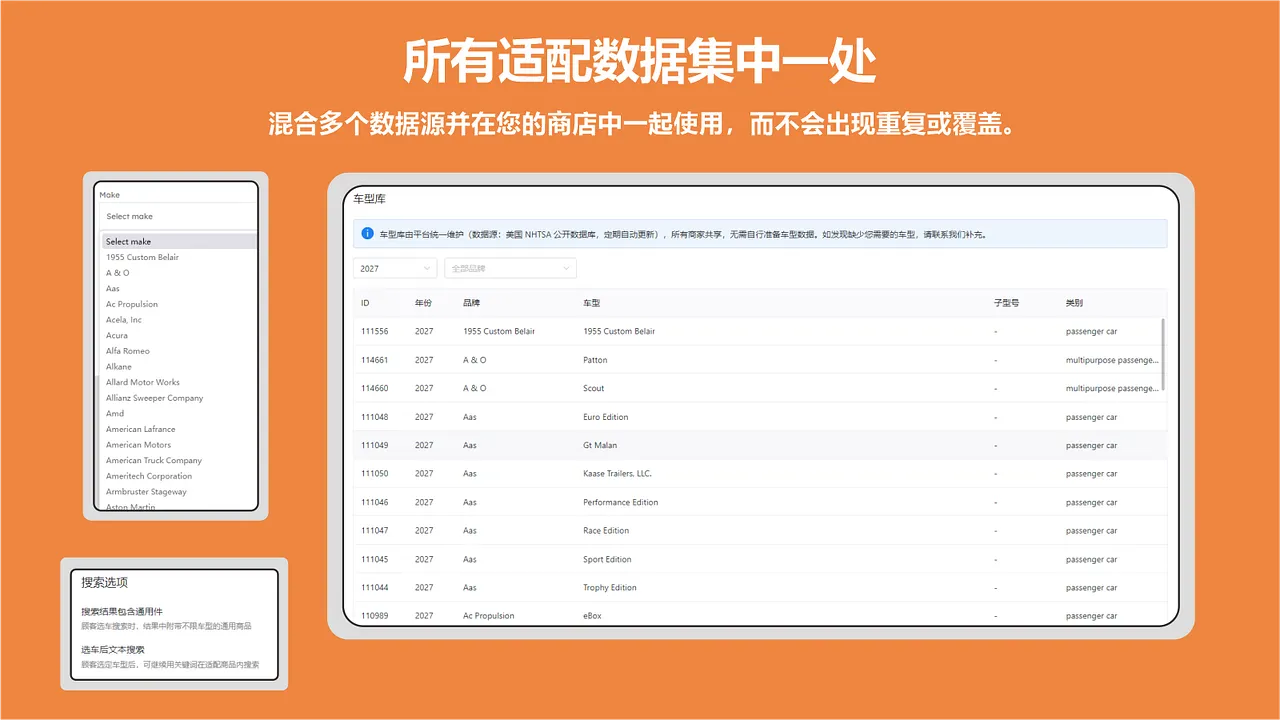Select Alfa Romeo in the Make list
This screenshot has height=720, width=1280.
[x=128, y=351]
